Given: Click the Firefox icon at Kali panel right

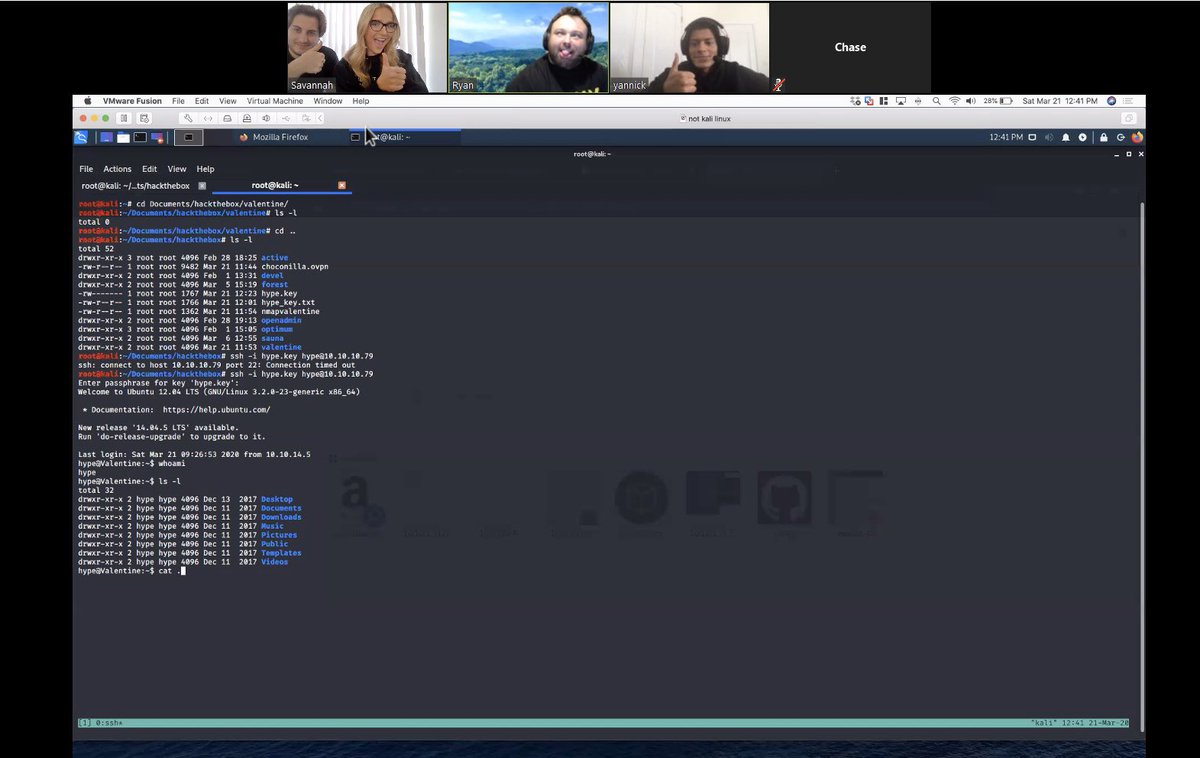Looking at the screenshot, I should [x=1137, y=137].
